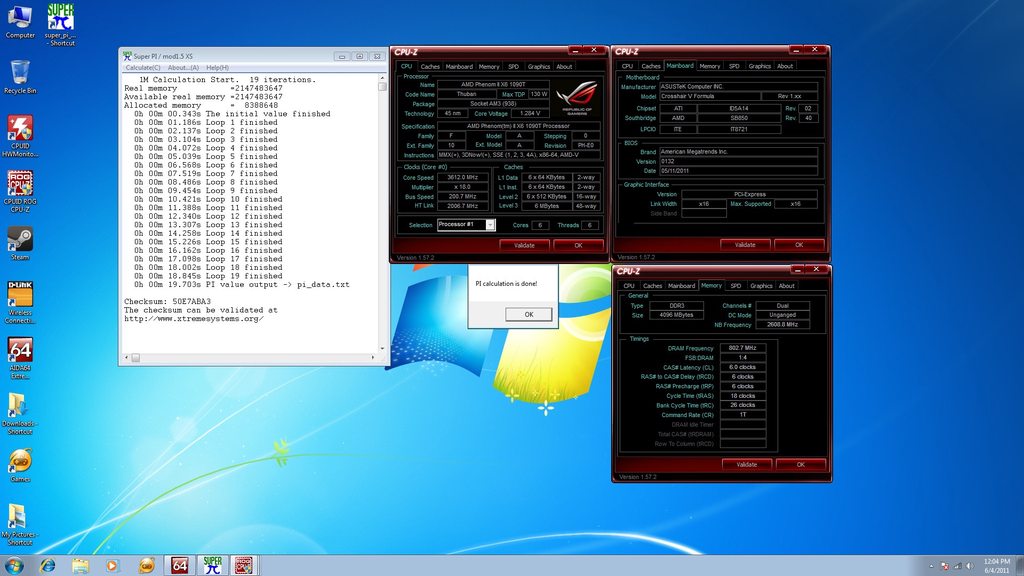Open CPU tab in CPU-Z Mainboard window
Viewport: 1024px width, 576px height.
tap(627, 66)
